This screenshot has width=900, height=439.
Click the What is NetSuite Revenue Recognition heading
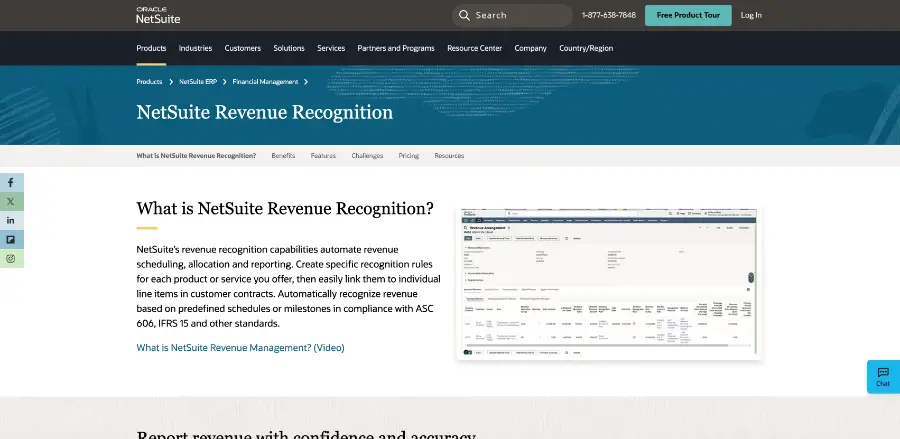[x=285, y=208]
